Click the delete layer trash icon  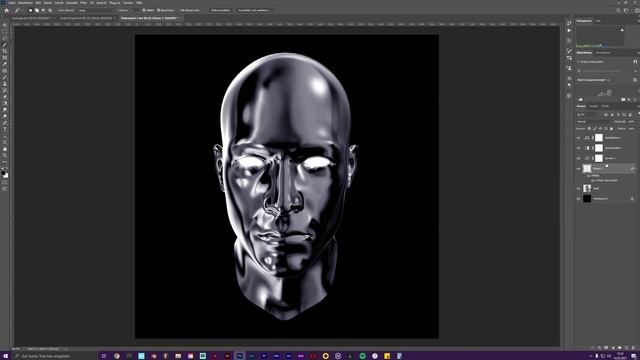click(x=633, y=348)
